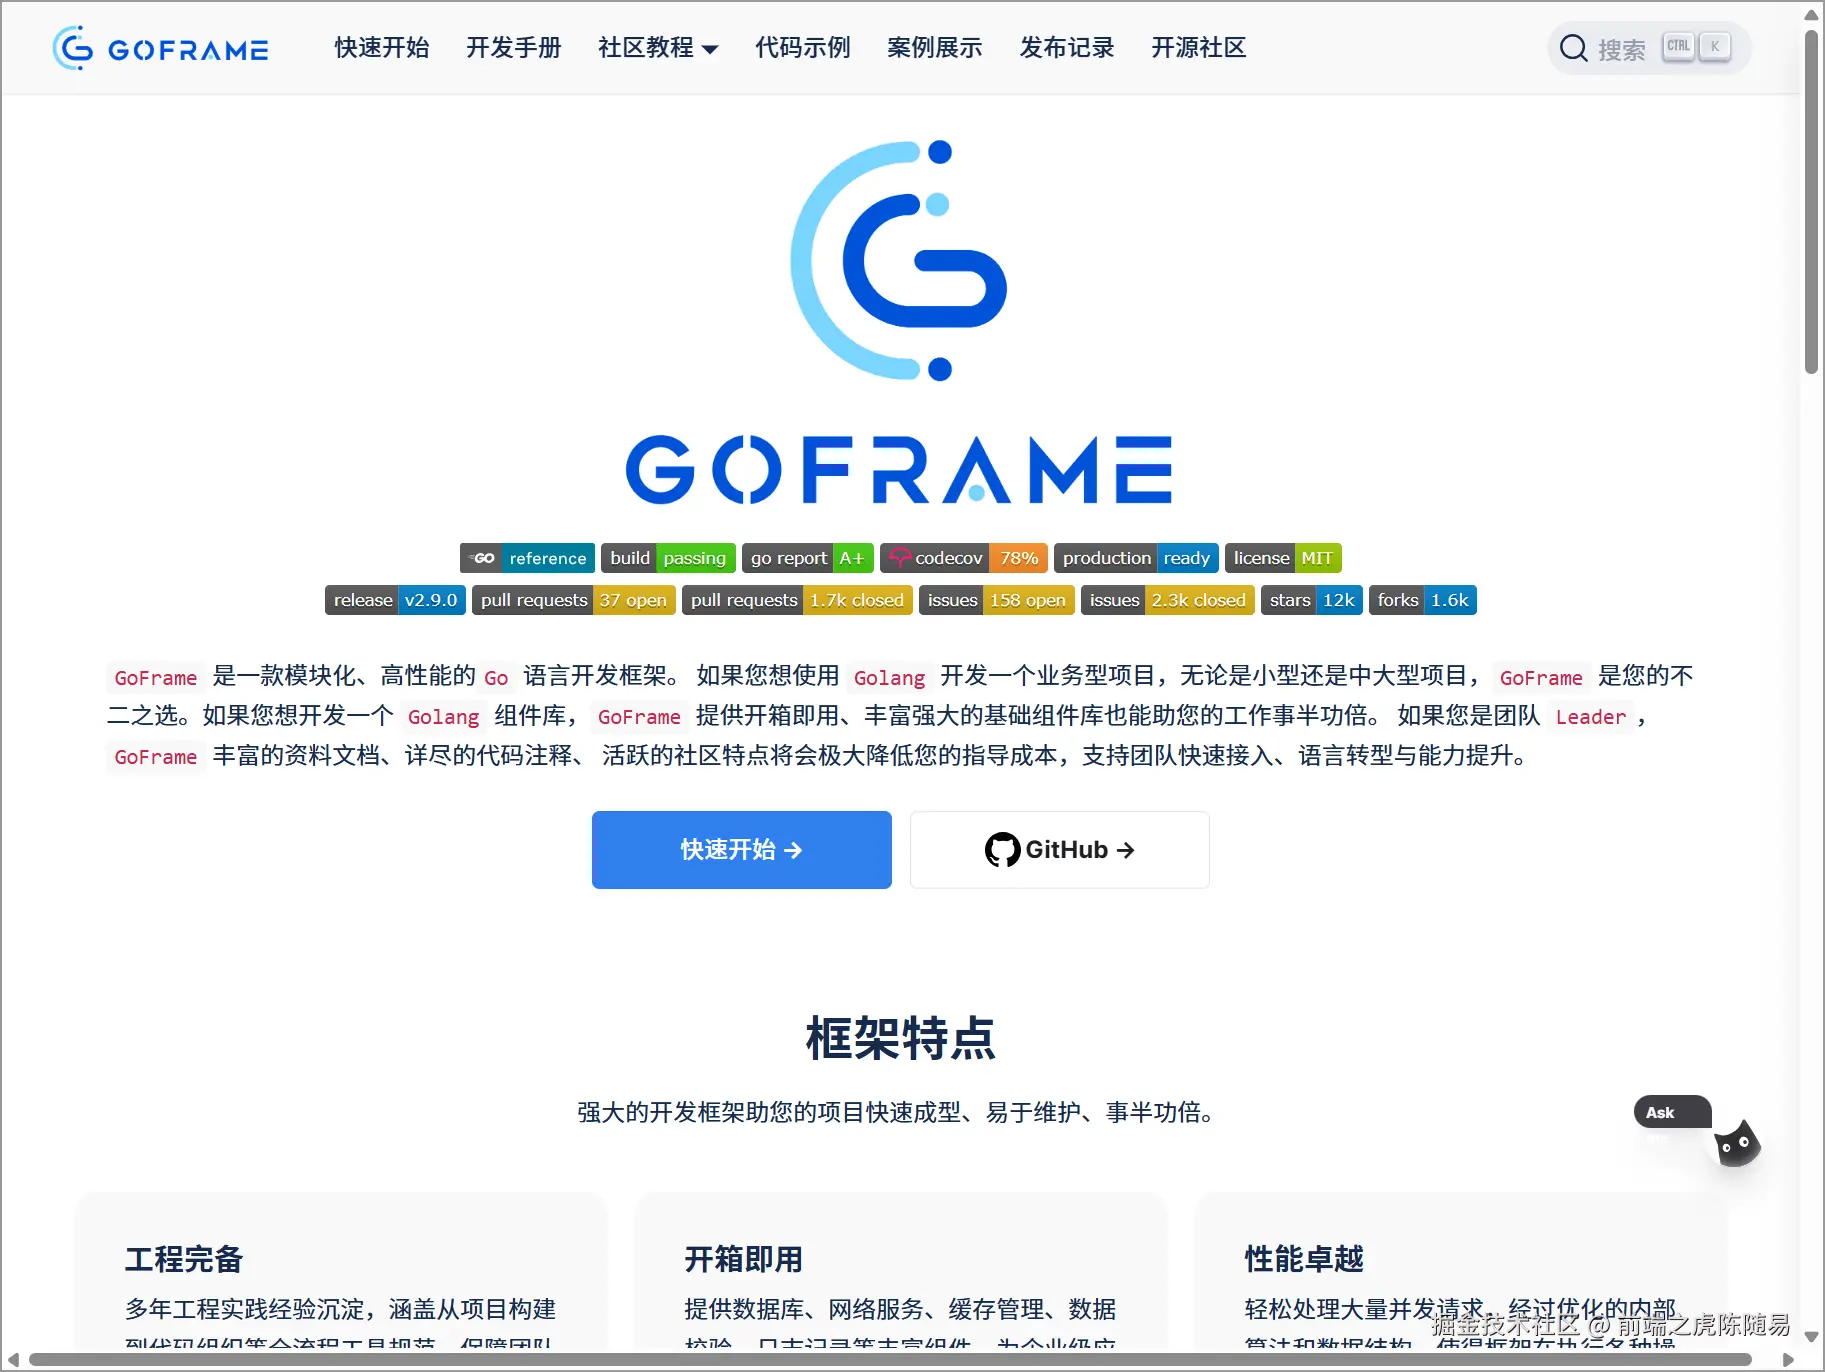
Task: Click the go report A+ badge
Action: tap(807, 558)
